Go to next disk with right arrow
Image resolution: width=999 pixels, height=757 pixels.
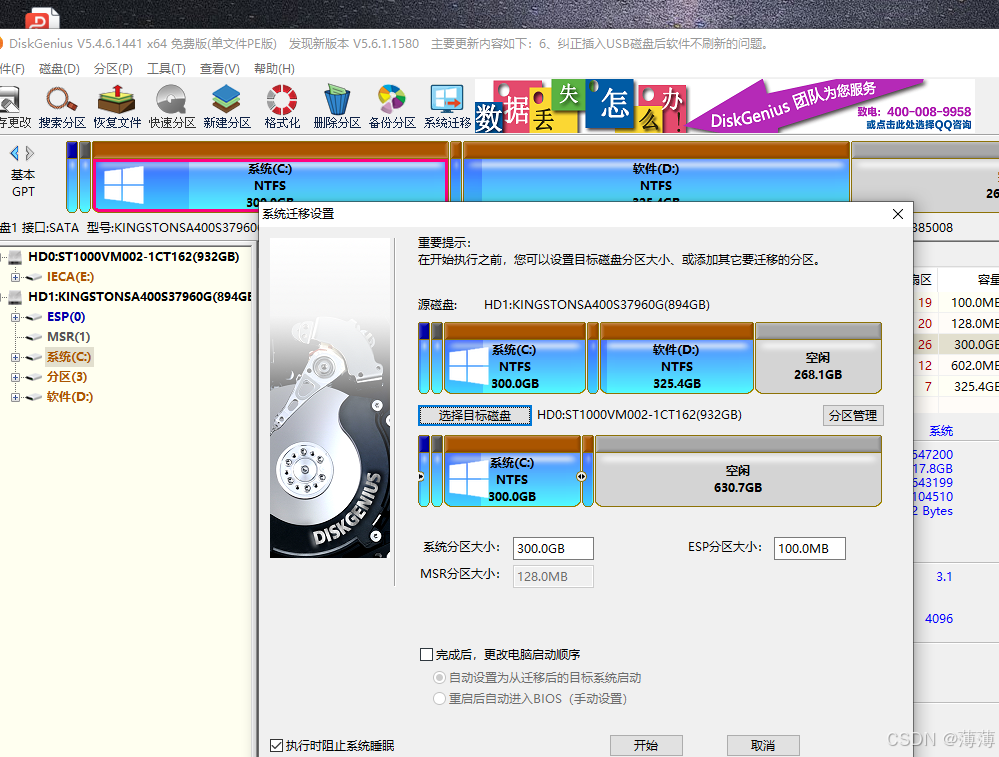pyautogui.click(x=30, y=153)
